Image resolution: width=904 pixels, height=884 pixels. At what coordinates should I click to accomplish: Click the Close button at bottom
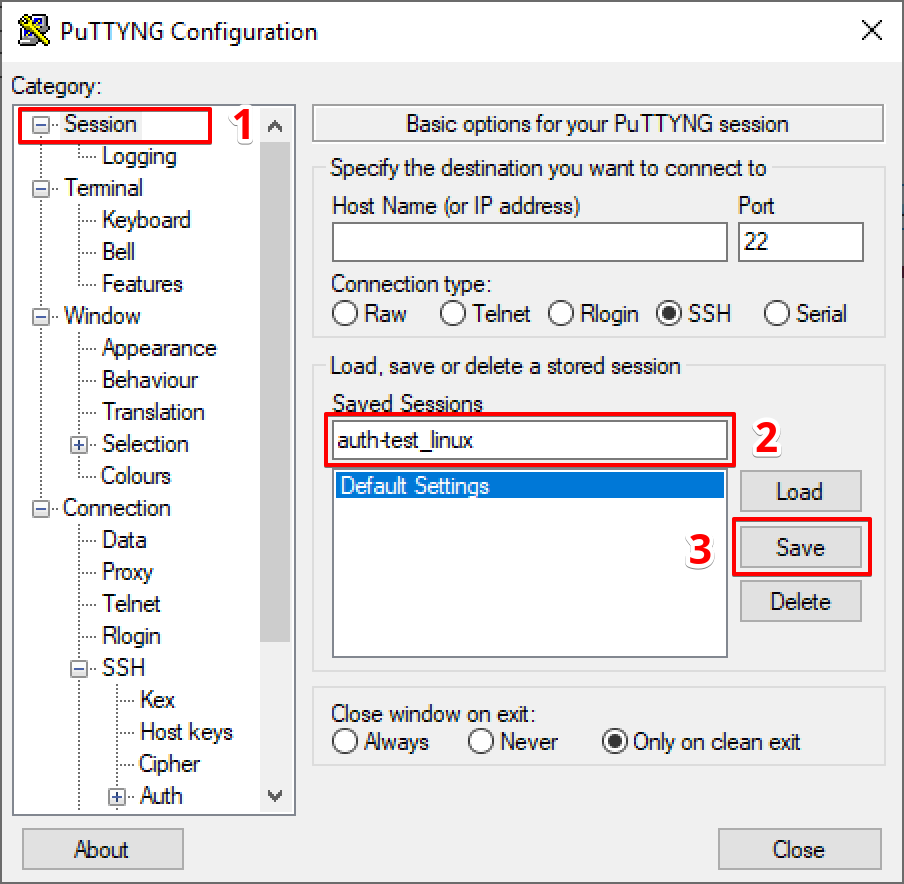tap(799, 849)
